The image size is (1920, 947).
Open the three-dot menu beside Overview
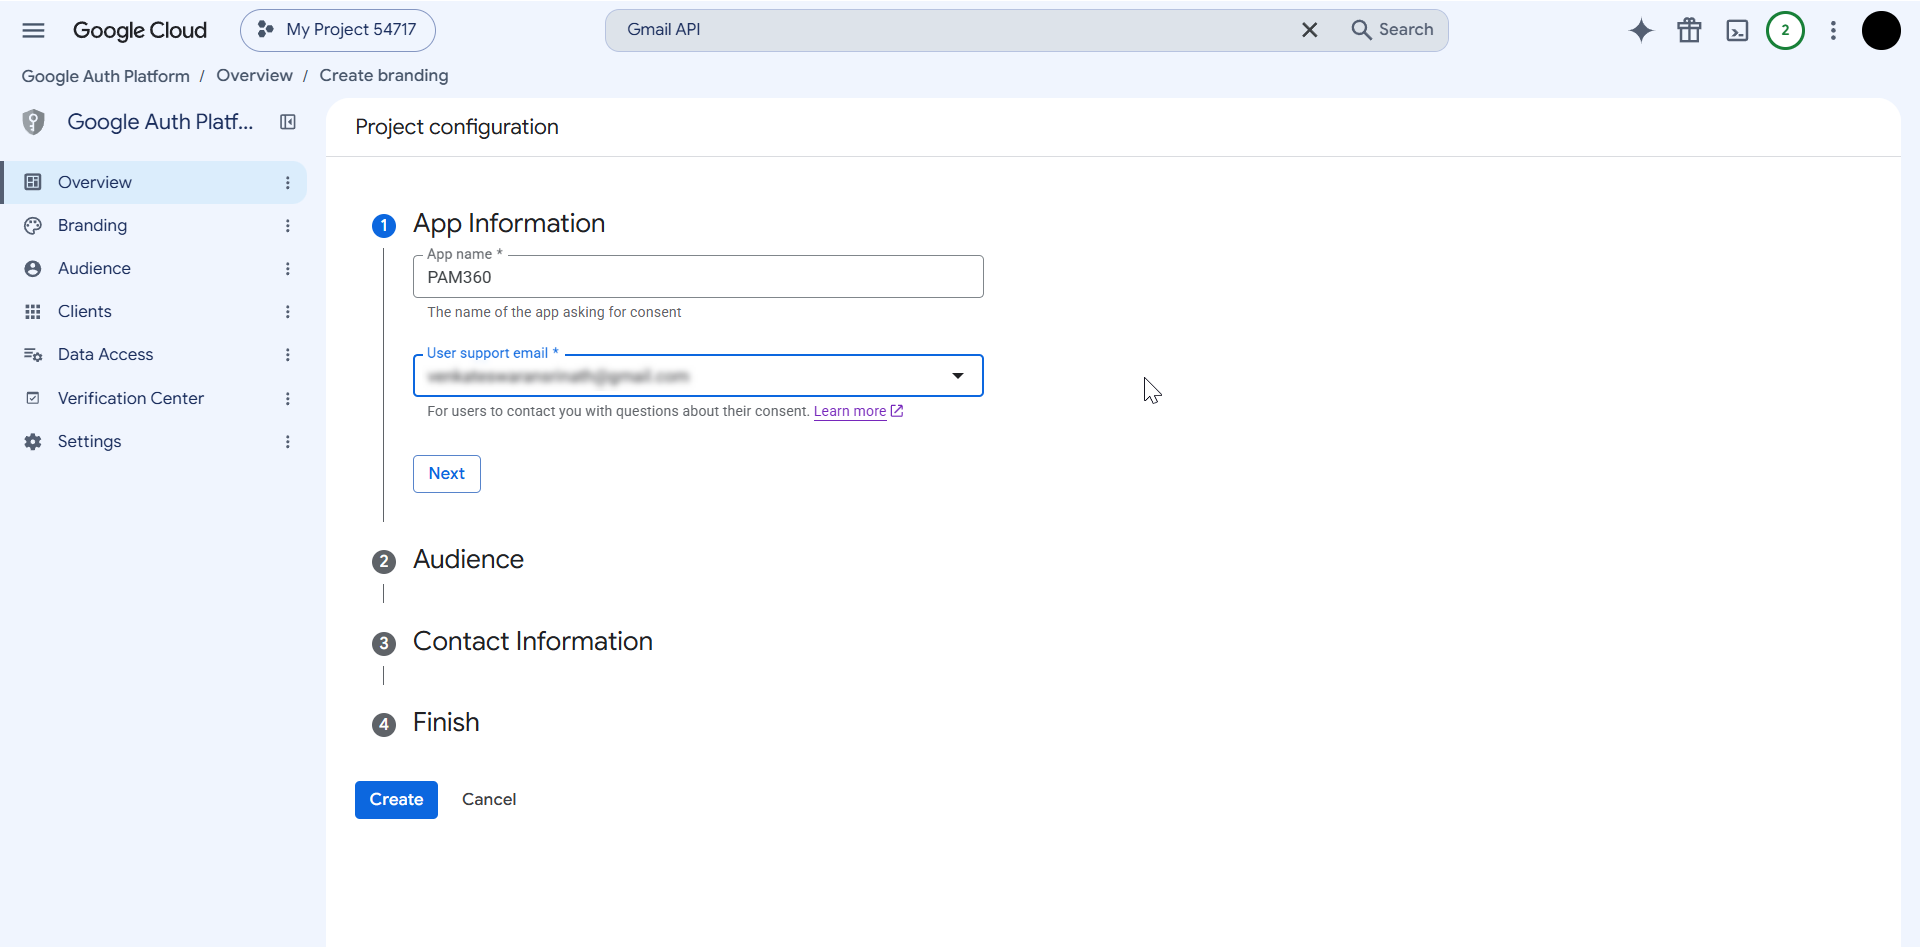(288, 183)
